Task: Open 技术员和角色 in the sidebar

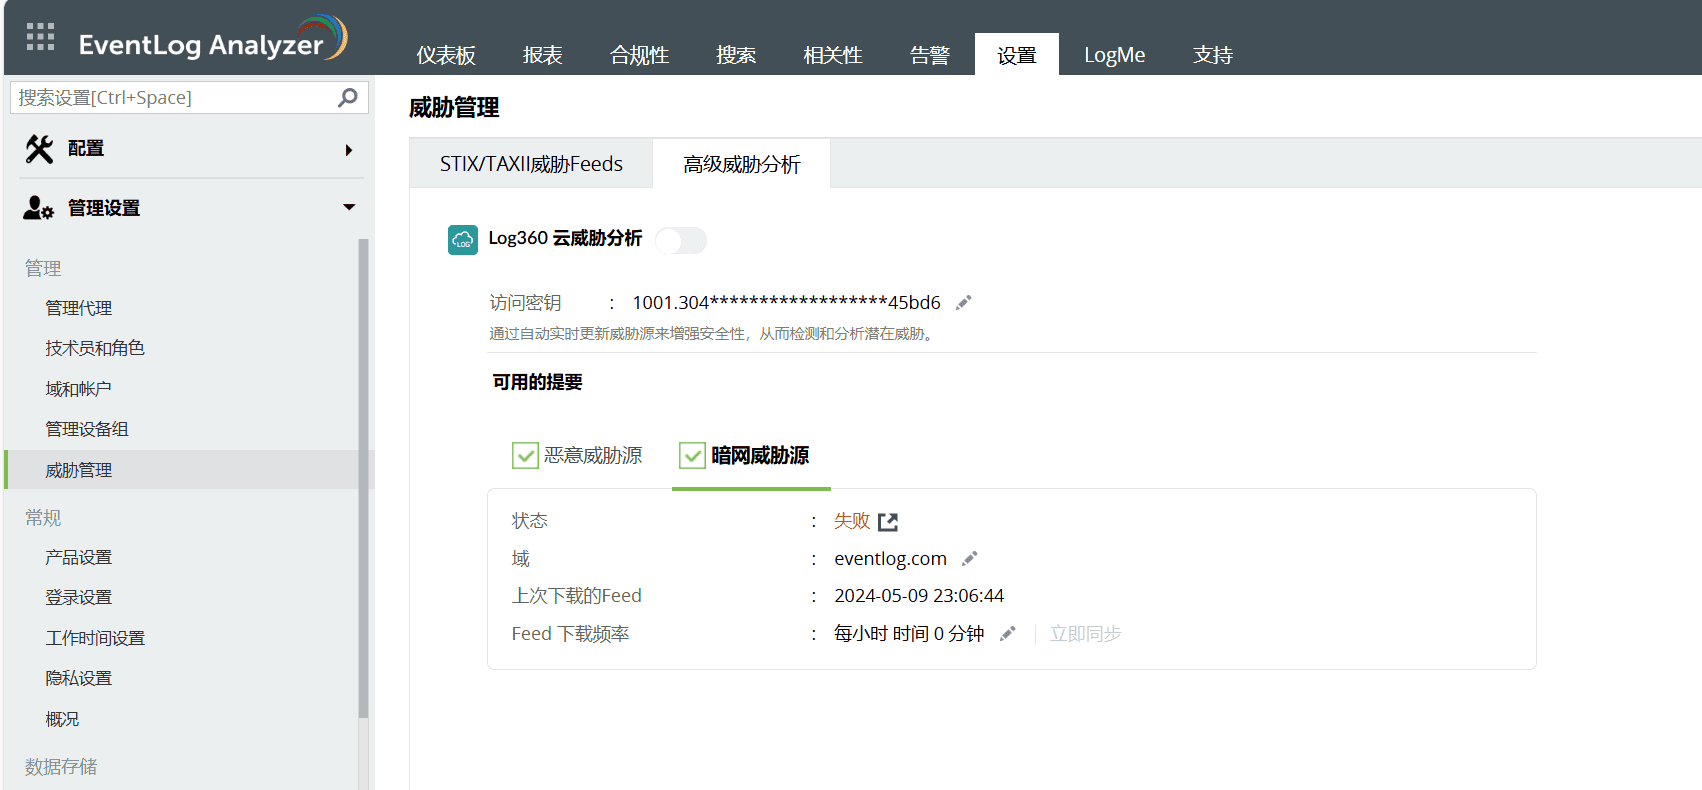Action: click(95, 348)
